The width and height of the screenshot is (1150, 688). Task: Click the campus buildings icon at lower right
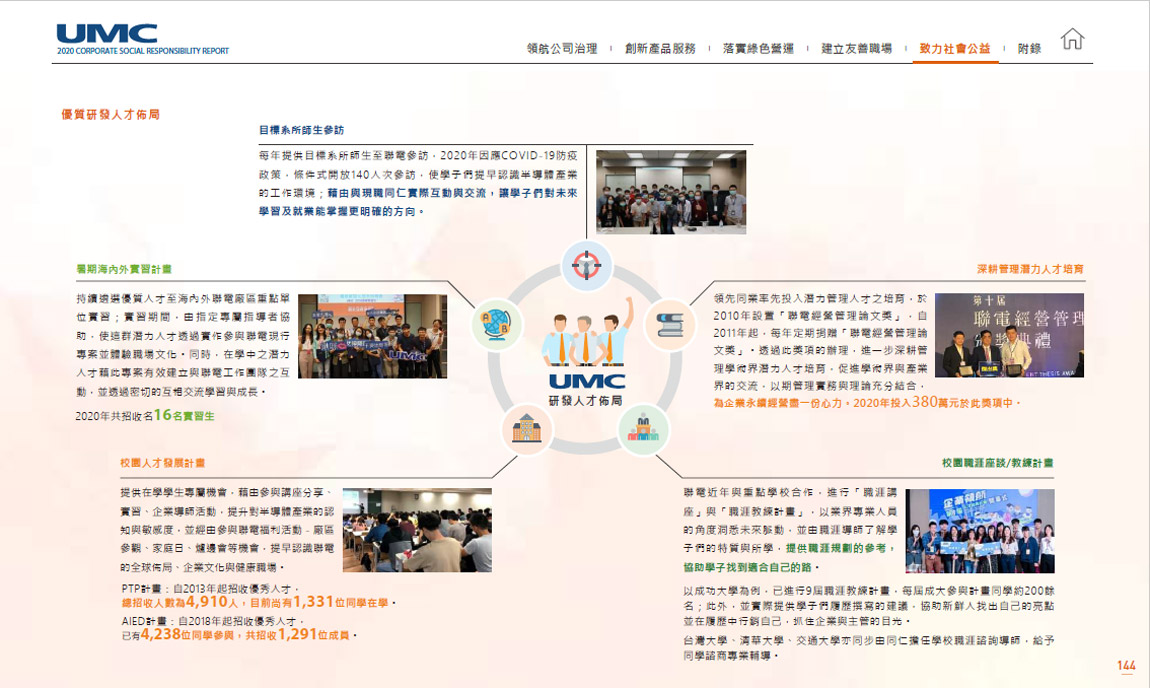pyautogui.click(x=644, y=430)
